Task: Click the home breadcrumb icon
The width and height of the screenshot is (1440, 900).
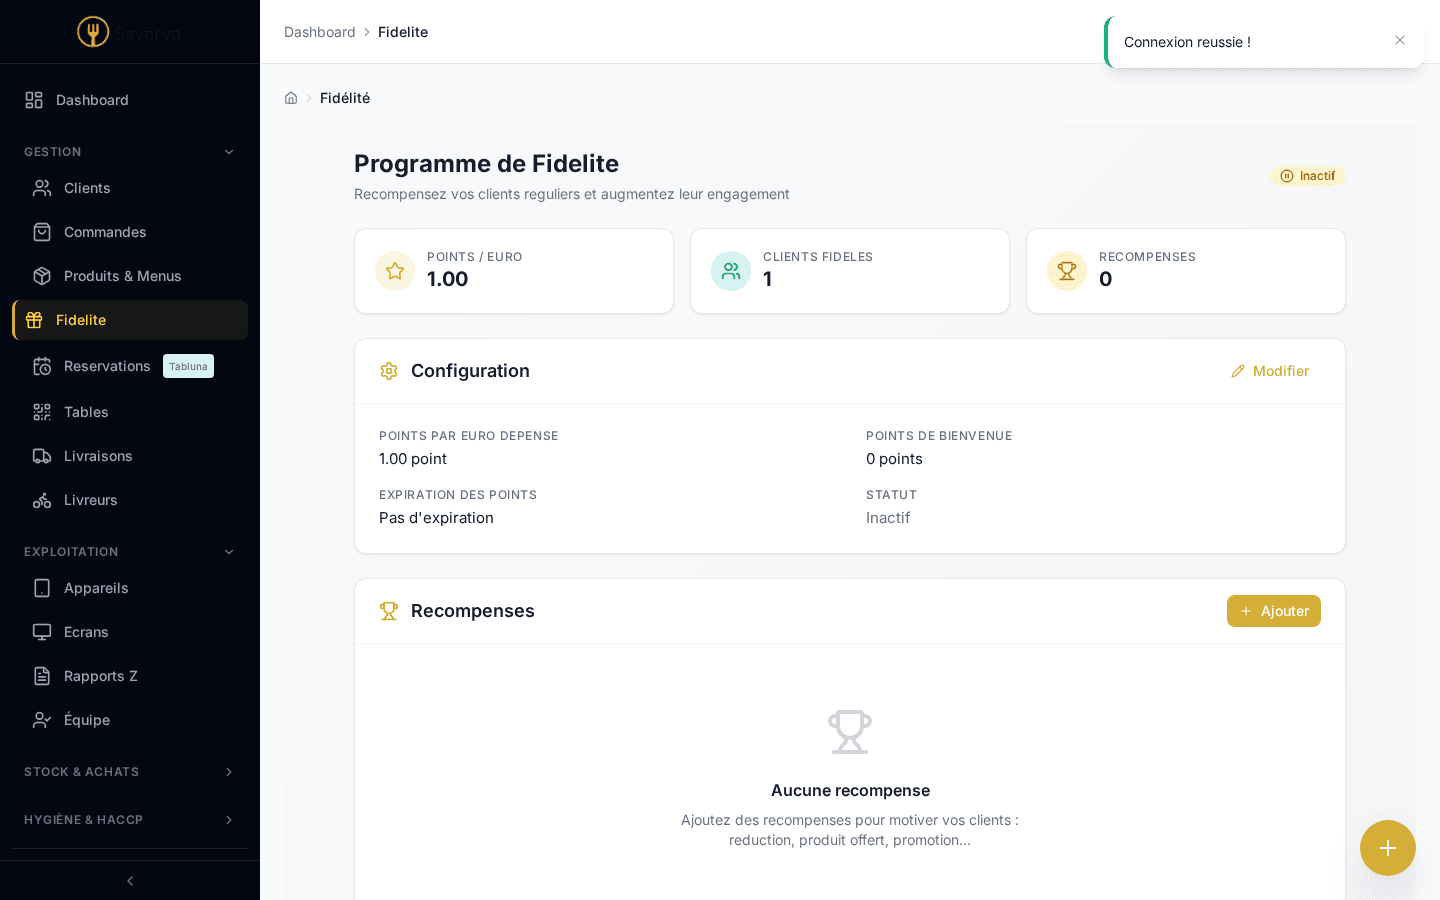Action: (x=291, y=98)
